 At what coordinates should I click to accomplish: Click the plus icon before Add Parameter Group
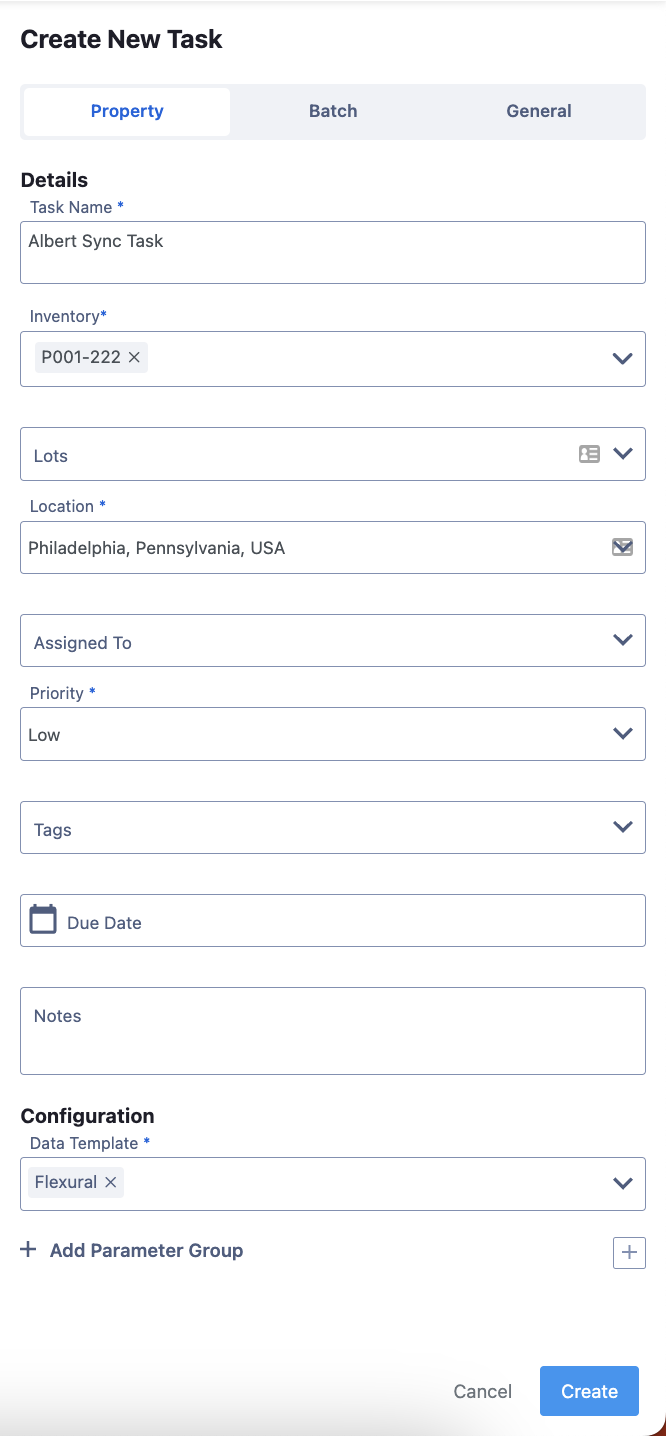[29, 1250]
